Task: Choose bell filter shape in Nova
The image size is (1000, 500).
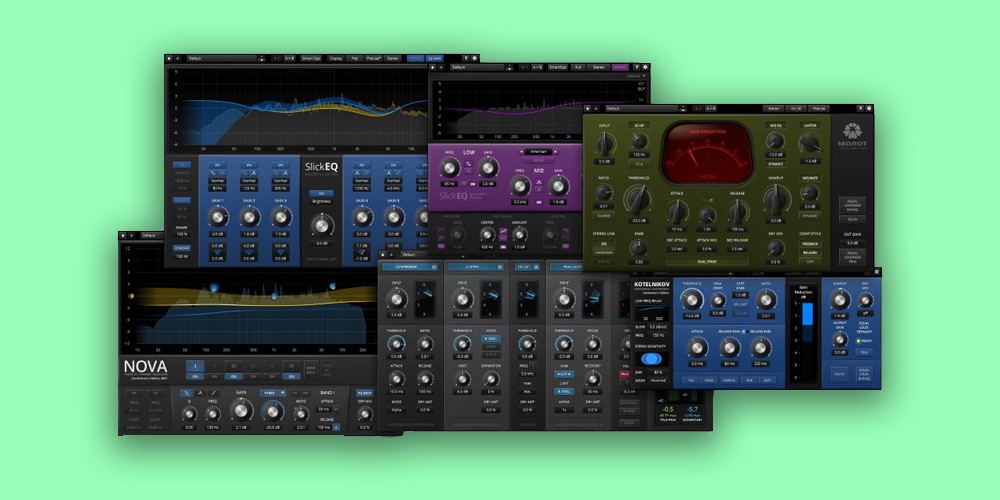Action: point(200,393)
